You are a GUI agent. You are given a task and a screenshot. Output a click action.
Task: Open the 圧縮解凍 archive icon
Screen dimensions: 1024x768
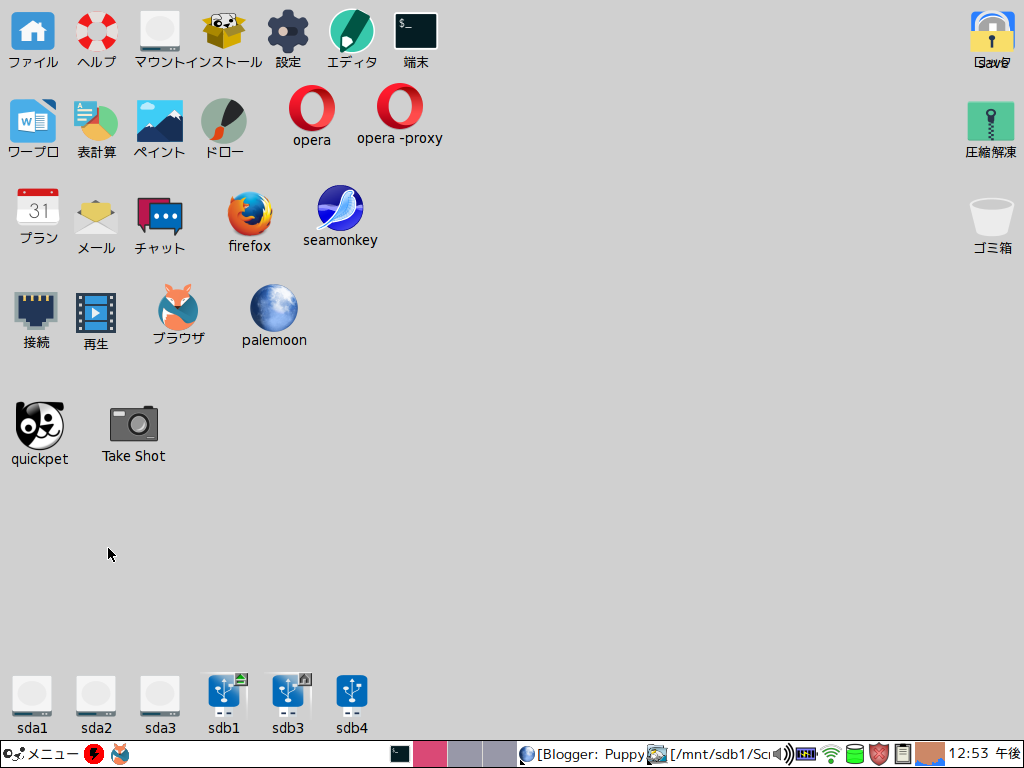point(991,121)
